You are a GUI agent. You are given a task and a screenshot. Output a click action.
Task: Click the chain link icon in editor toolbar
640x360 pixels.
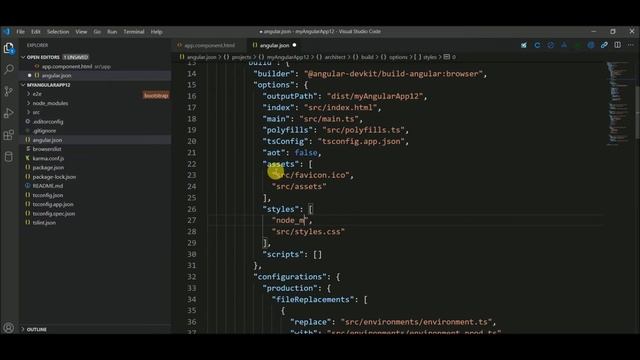coord(604,45)
